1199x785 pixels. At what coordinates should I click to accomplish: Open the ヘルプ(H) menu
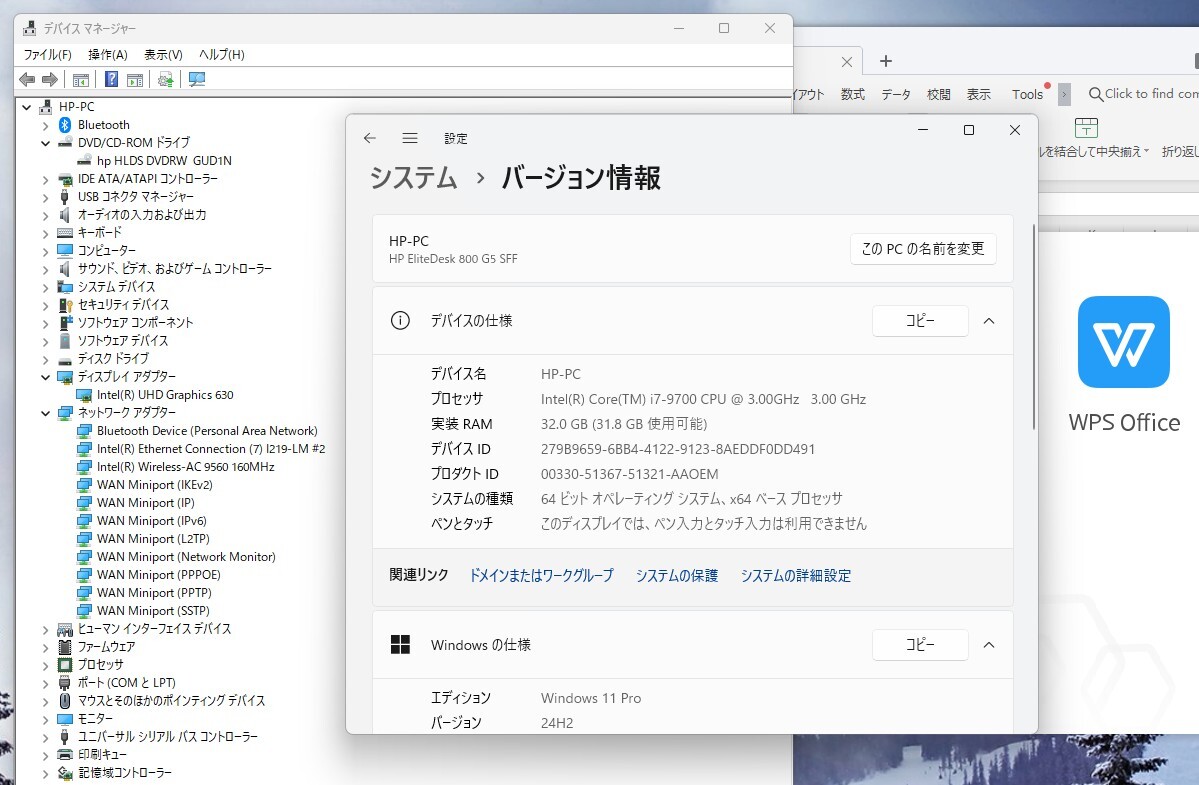coord(222,55)
